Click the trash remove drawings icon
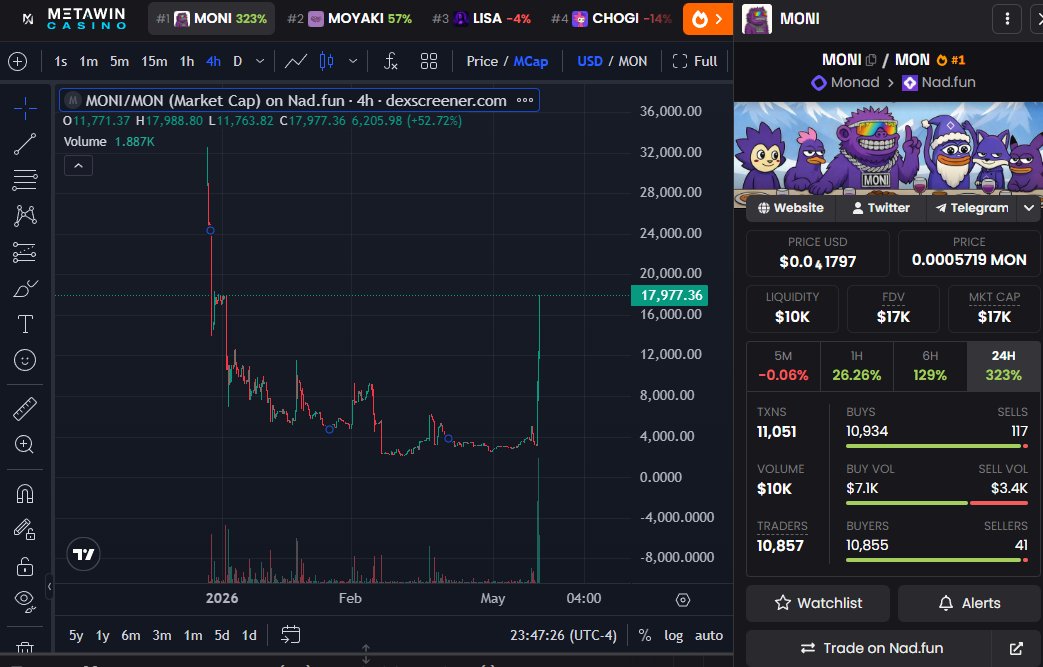Viewport: 1043px width, 667px height. pyautogui.click(x=25, y=648)
